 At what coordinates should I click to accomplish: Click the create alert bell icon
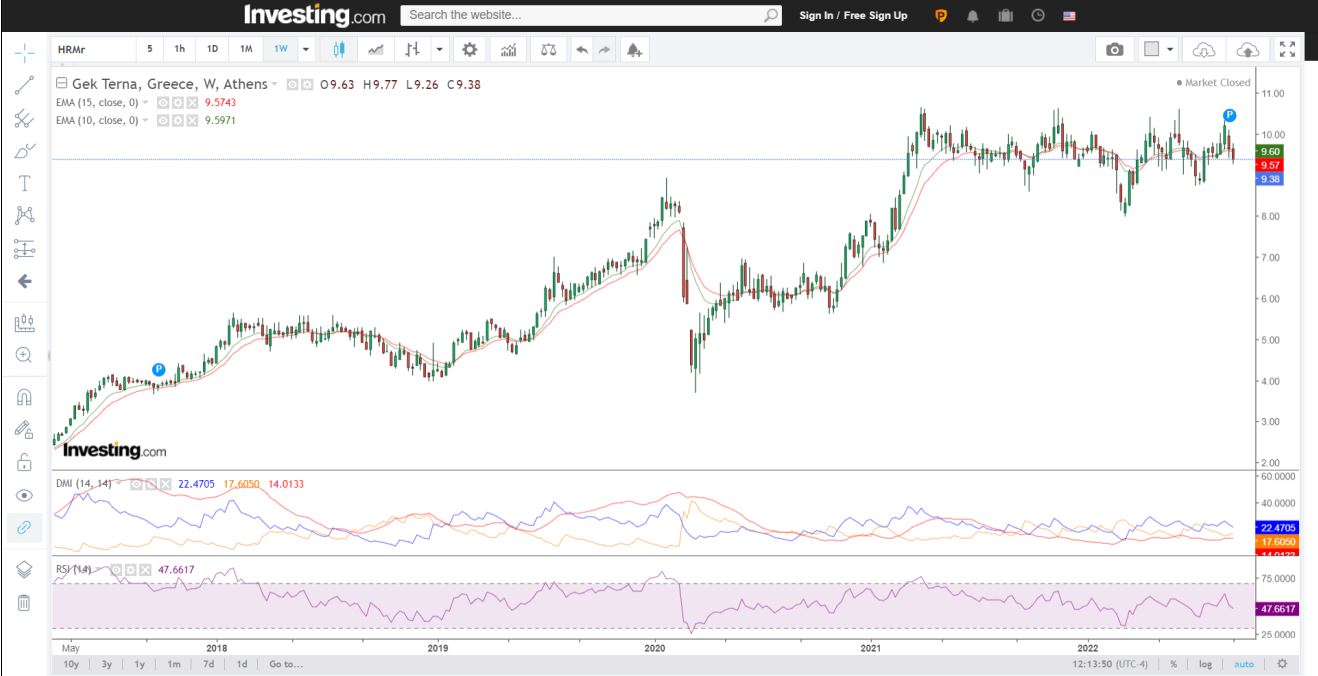(634, 49)
